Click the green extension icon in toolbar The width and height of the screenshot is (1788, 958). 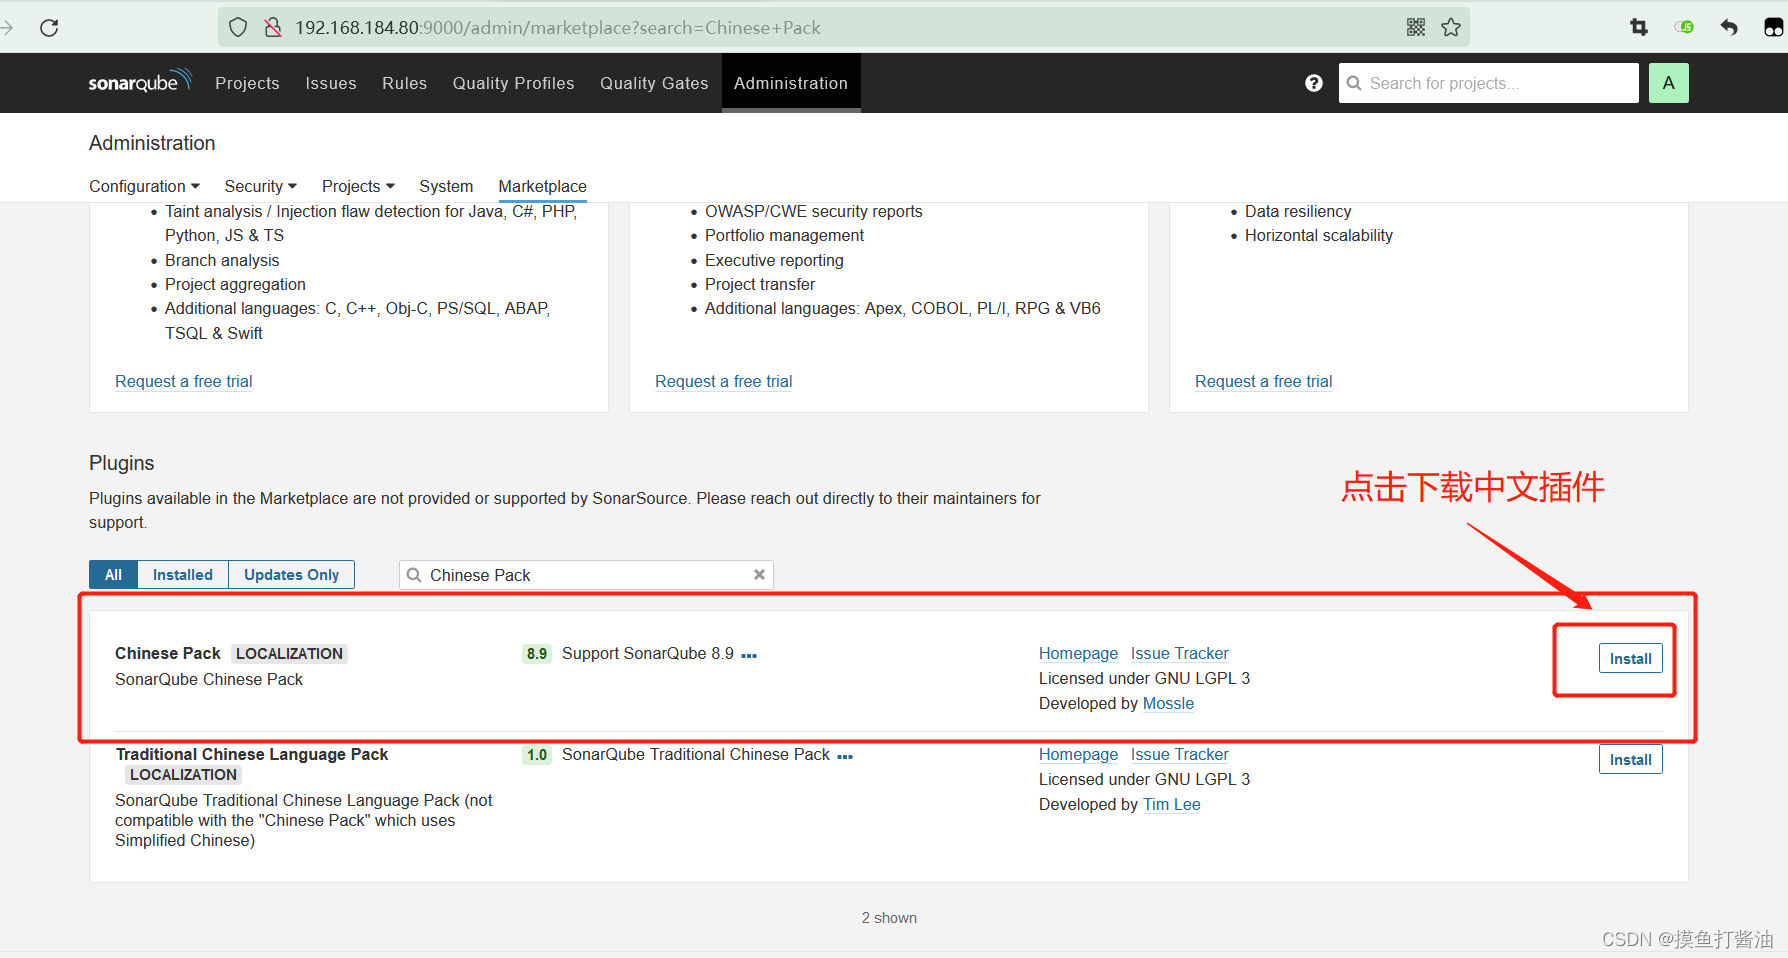click(x=1685, y=28)
